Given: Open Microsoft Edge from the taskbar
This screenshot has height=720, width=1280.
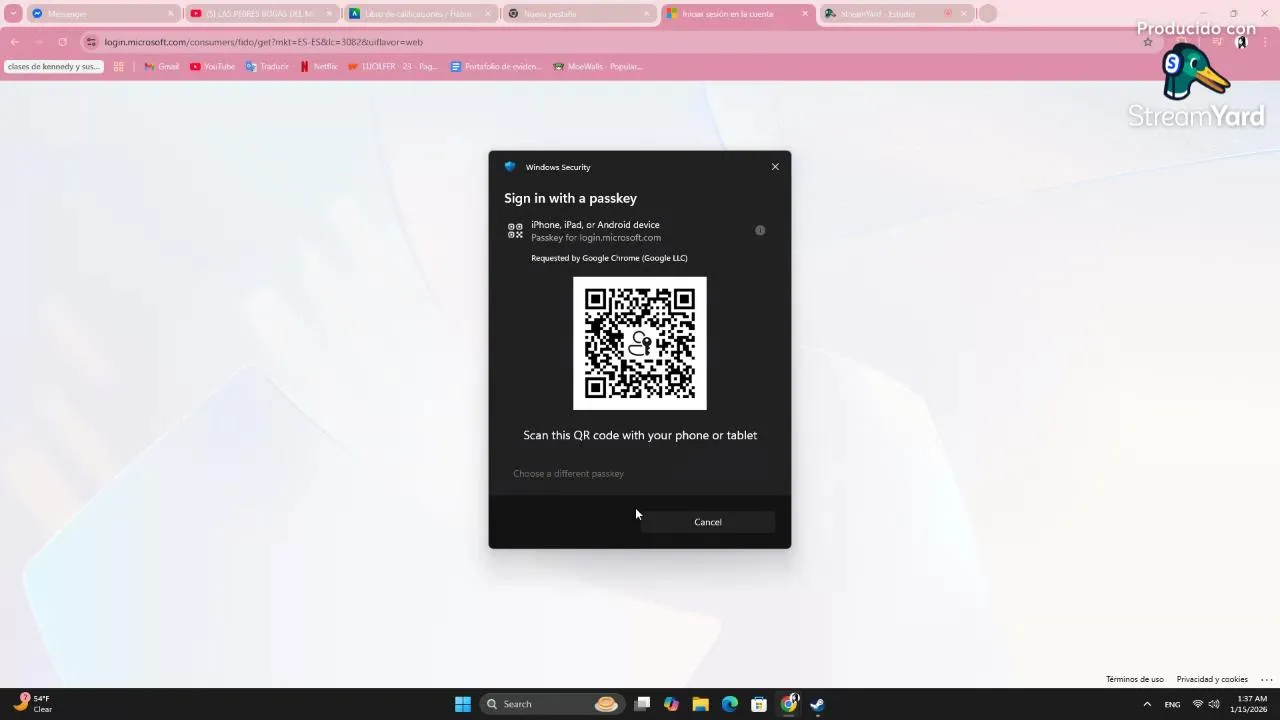Looking at the screenshot, I should 730,704.
